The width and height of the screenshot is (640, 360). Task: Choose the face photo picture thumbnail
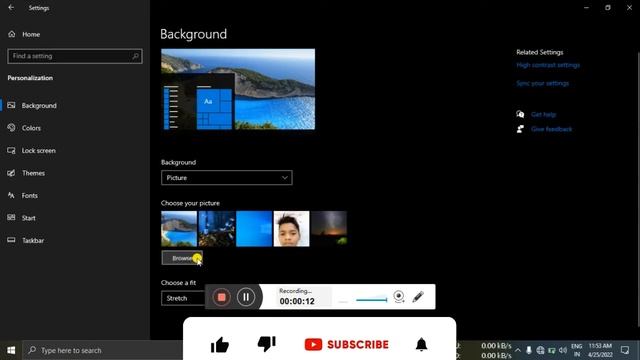[291, 229]
